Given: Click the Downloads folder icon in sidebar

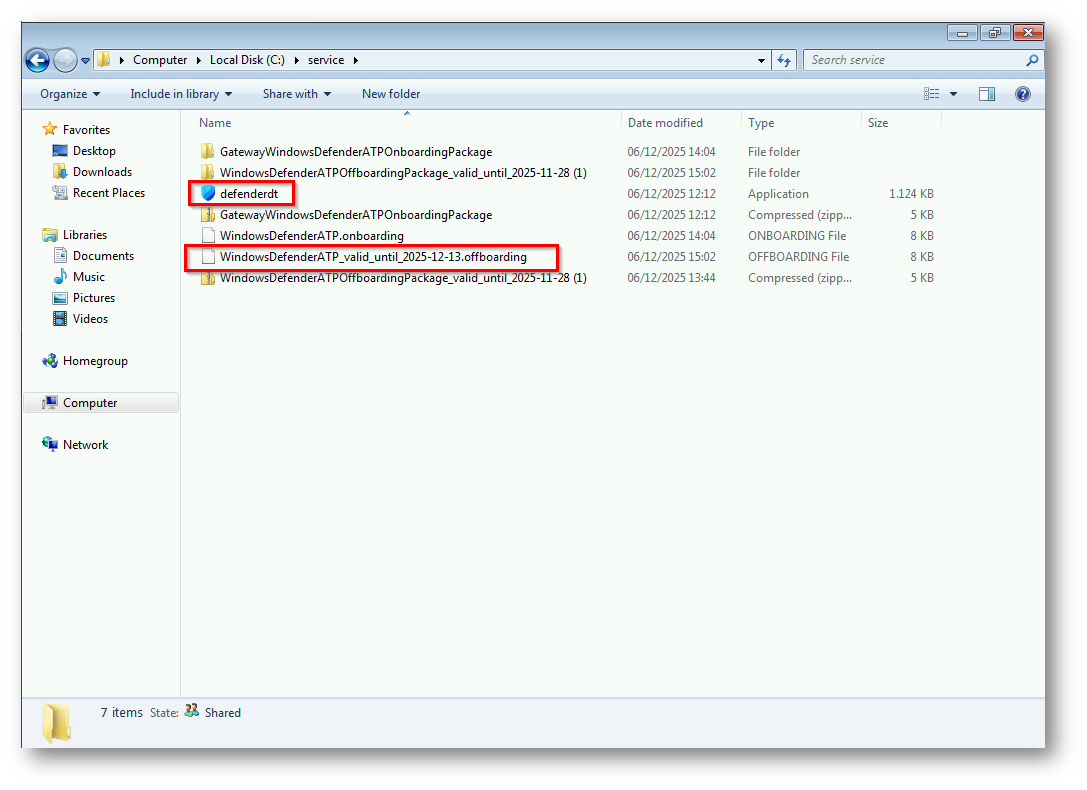Looking at the screenshot, I should tap(60, 171).
